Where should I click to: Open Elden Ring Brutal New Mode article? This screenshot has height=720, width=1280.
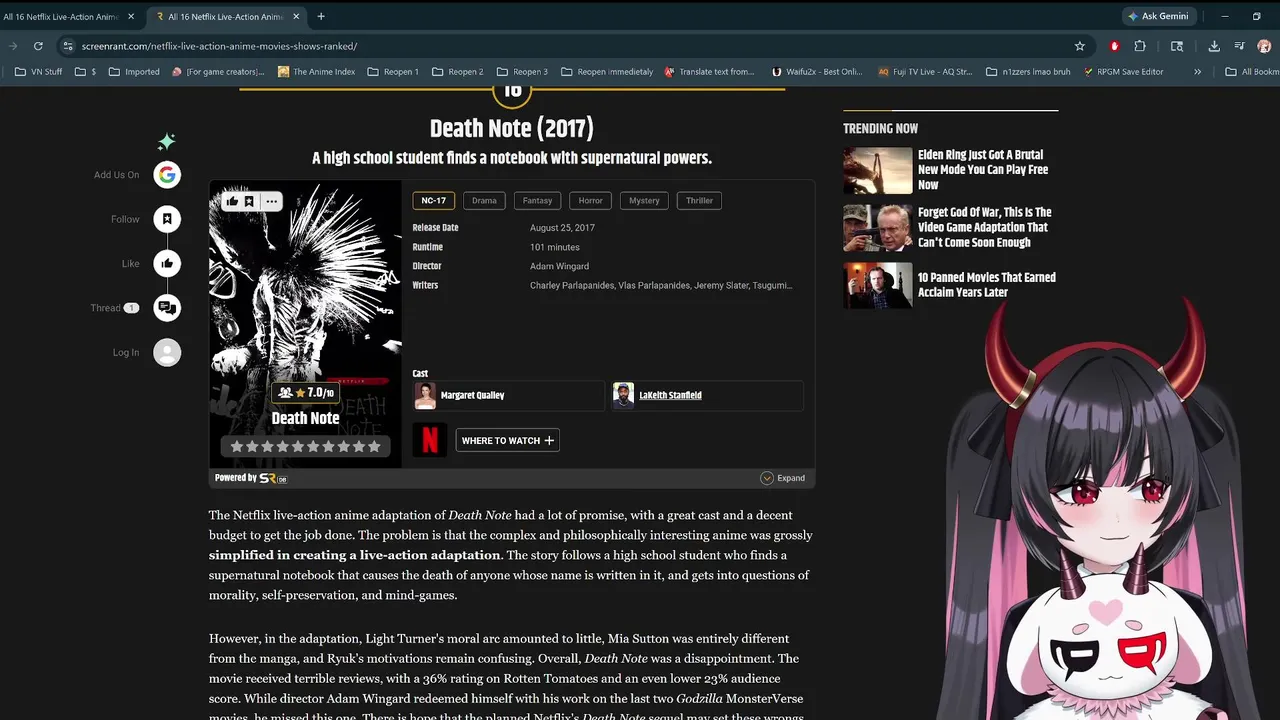tap(983, 170)
